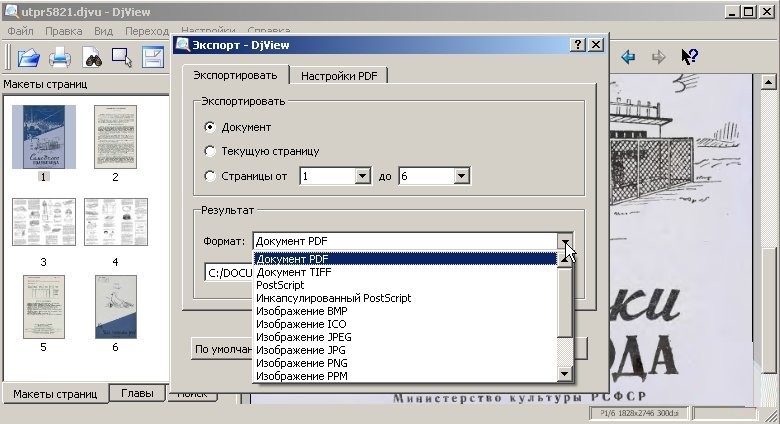780x424 pixels.
Task: Open search with the binoculars icon
Action: pyautogui.click(x=92, y=57)
